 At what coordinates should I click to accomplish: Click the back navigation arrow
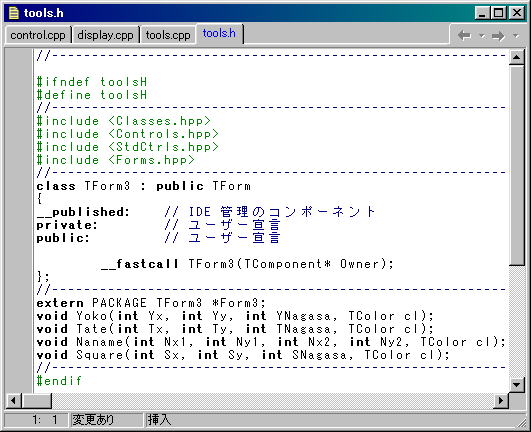click(464, 35)
